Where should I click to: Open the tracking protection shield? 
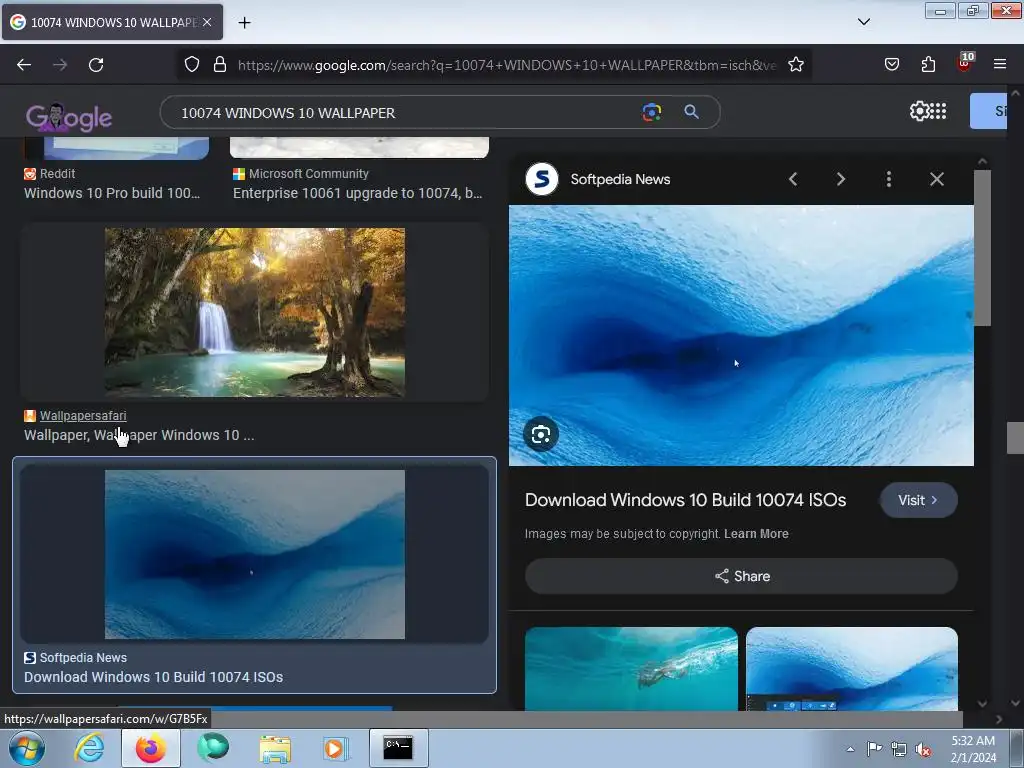191,64
